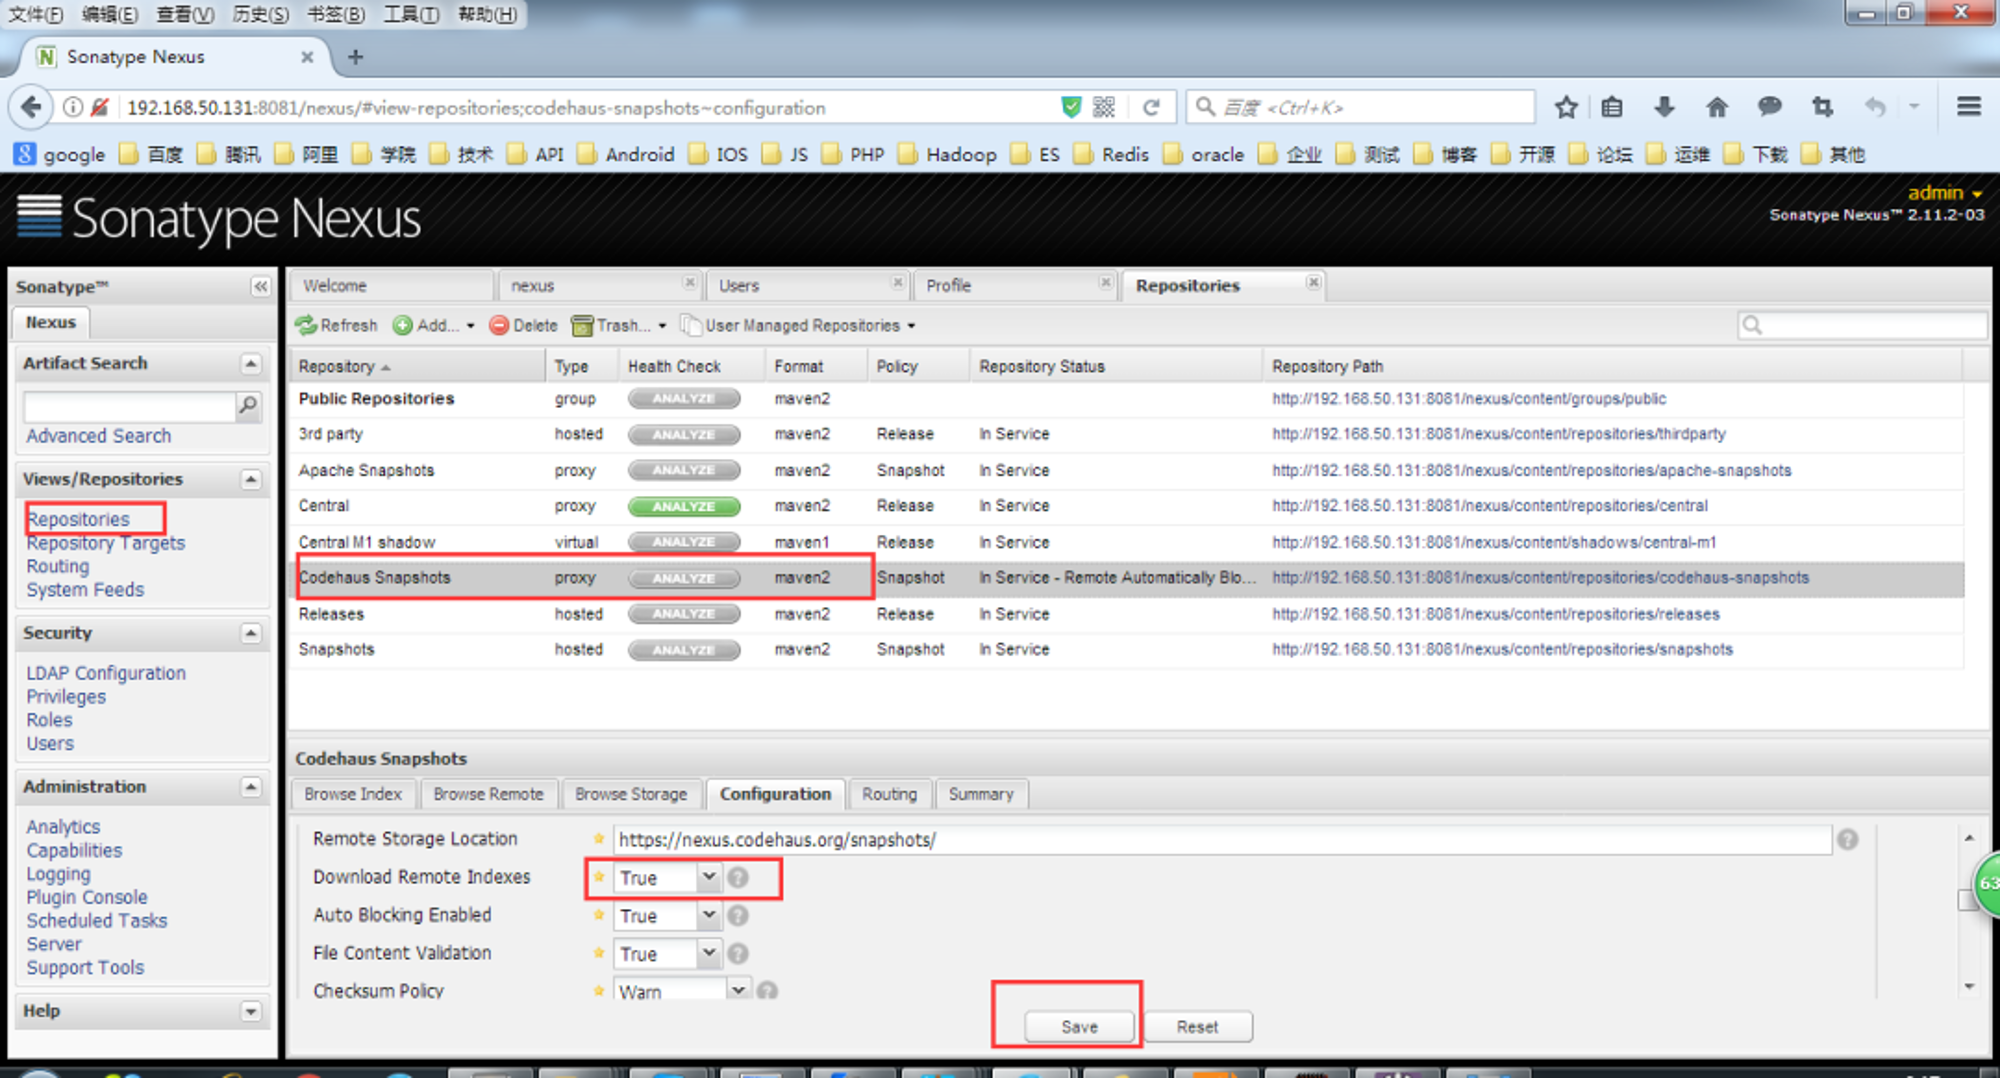Screen dimensions: 2000x1078
Task: Collapse the Artifact Search panel
Action: coord(251,363)
